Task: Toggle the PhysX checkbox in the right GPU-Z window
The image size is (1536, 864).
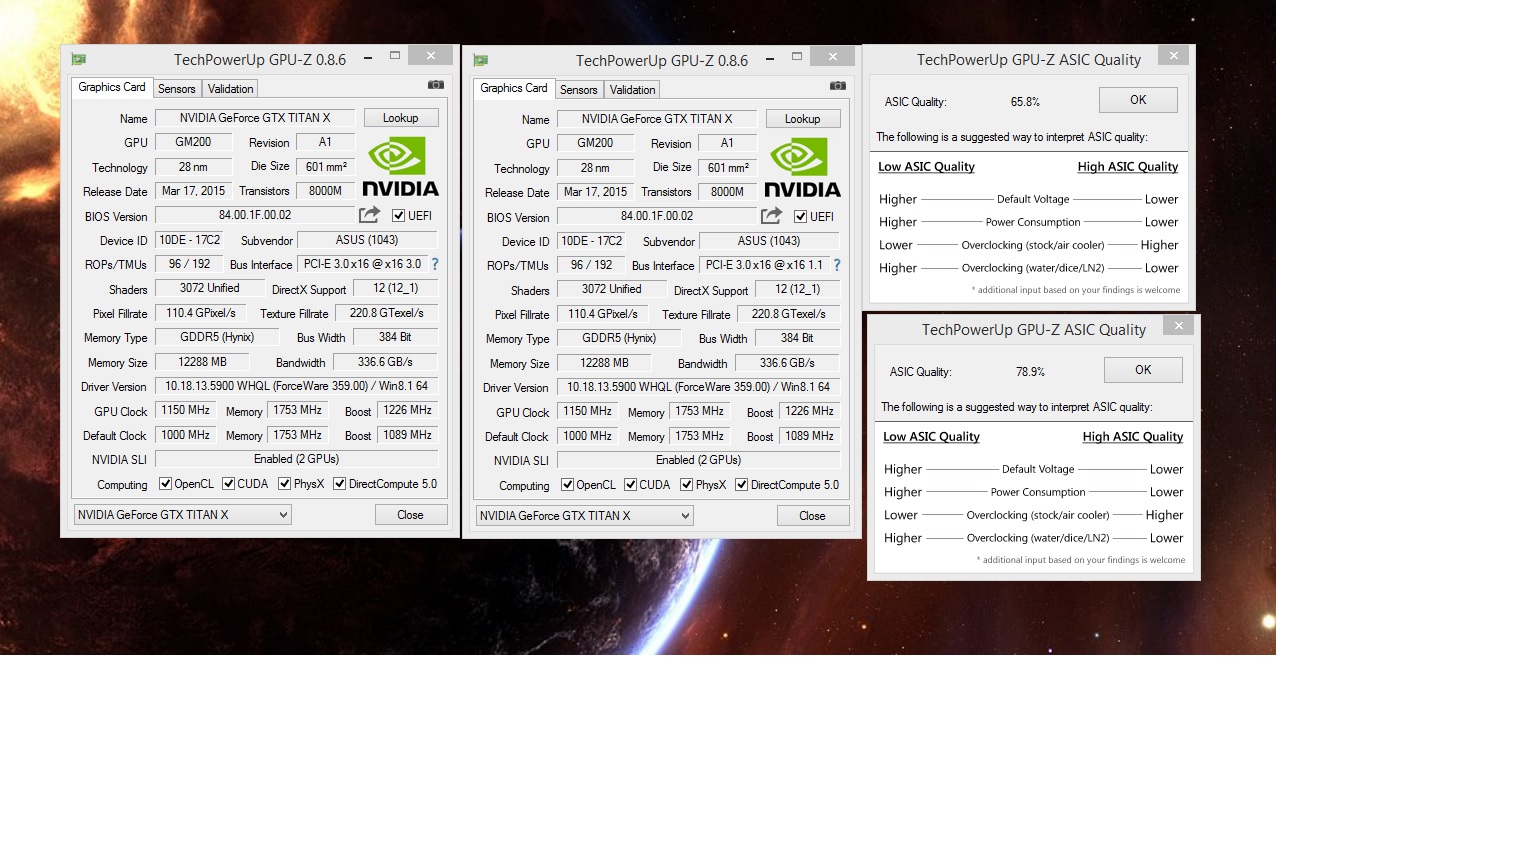Action: (686, 485)
